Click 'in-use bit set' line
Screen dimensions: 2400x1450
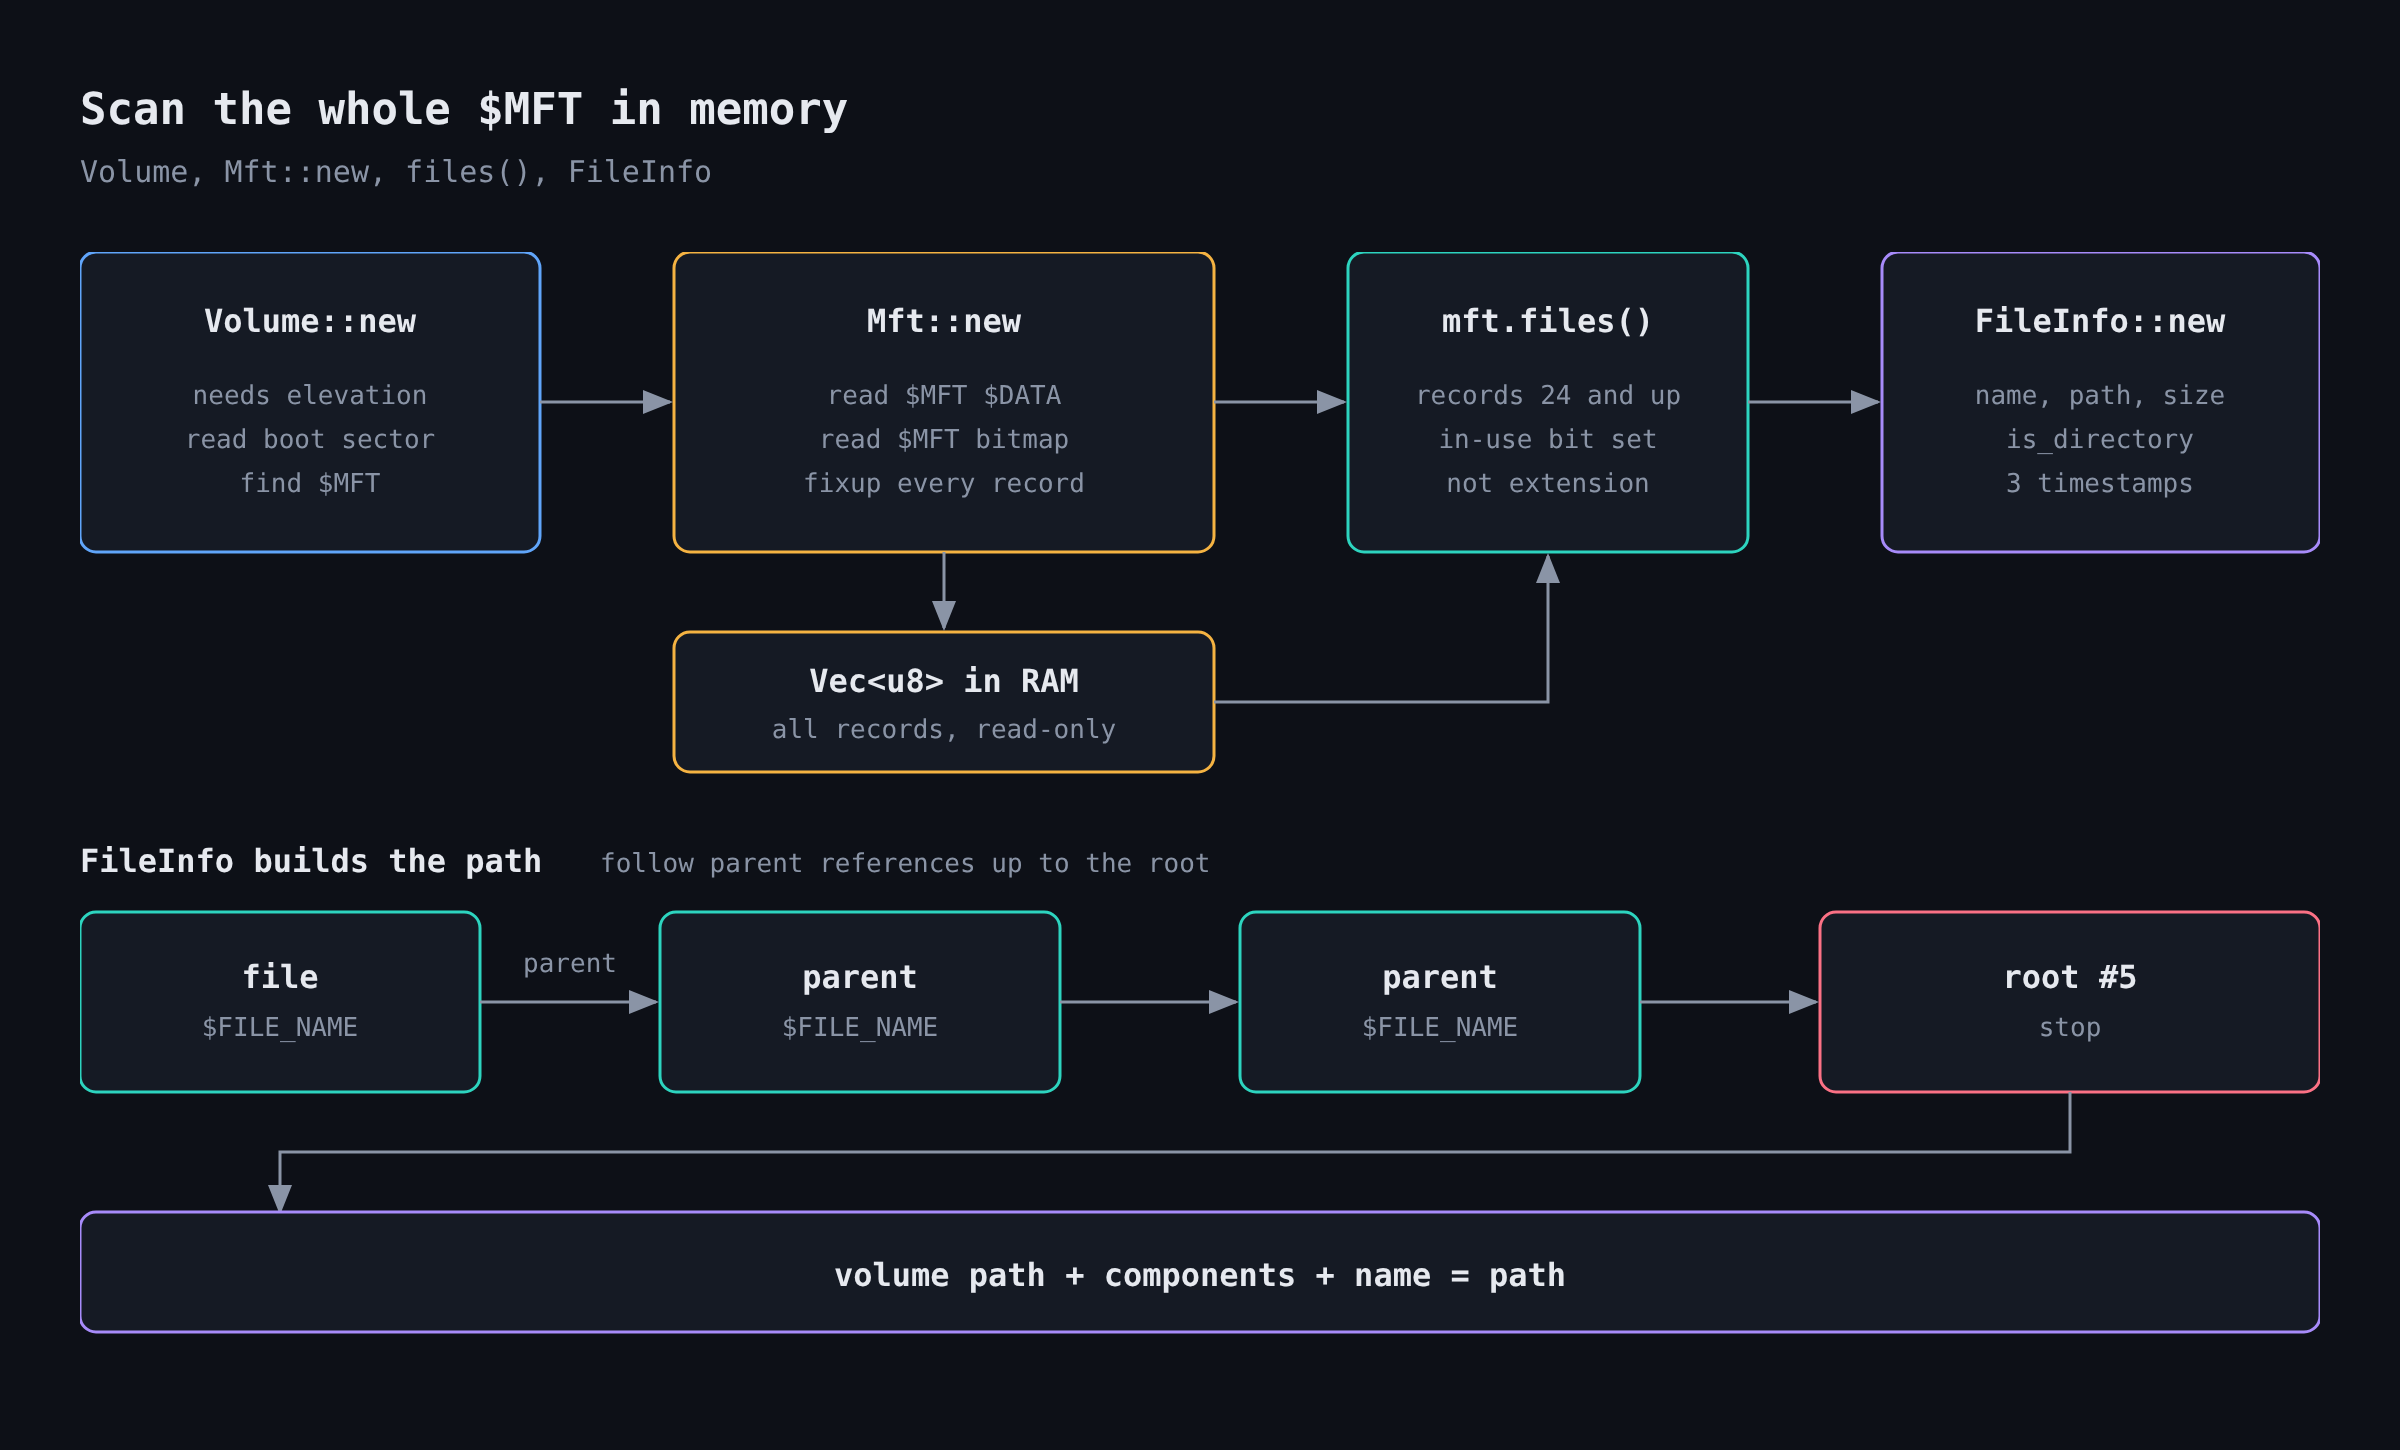pos(1547,439)
